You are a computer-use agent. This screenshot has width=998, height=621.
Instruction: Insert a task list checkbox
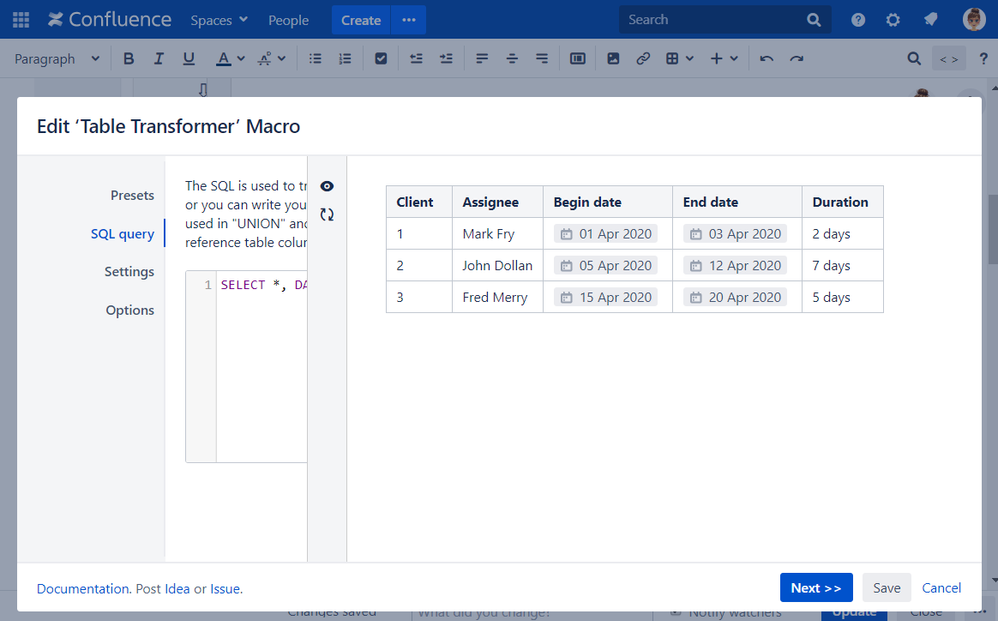[381, 59]
